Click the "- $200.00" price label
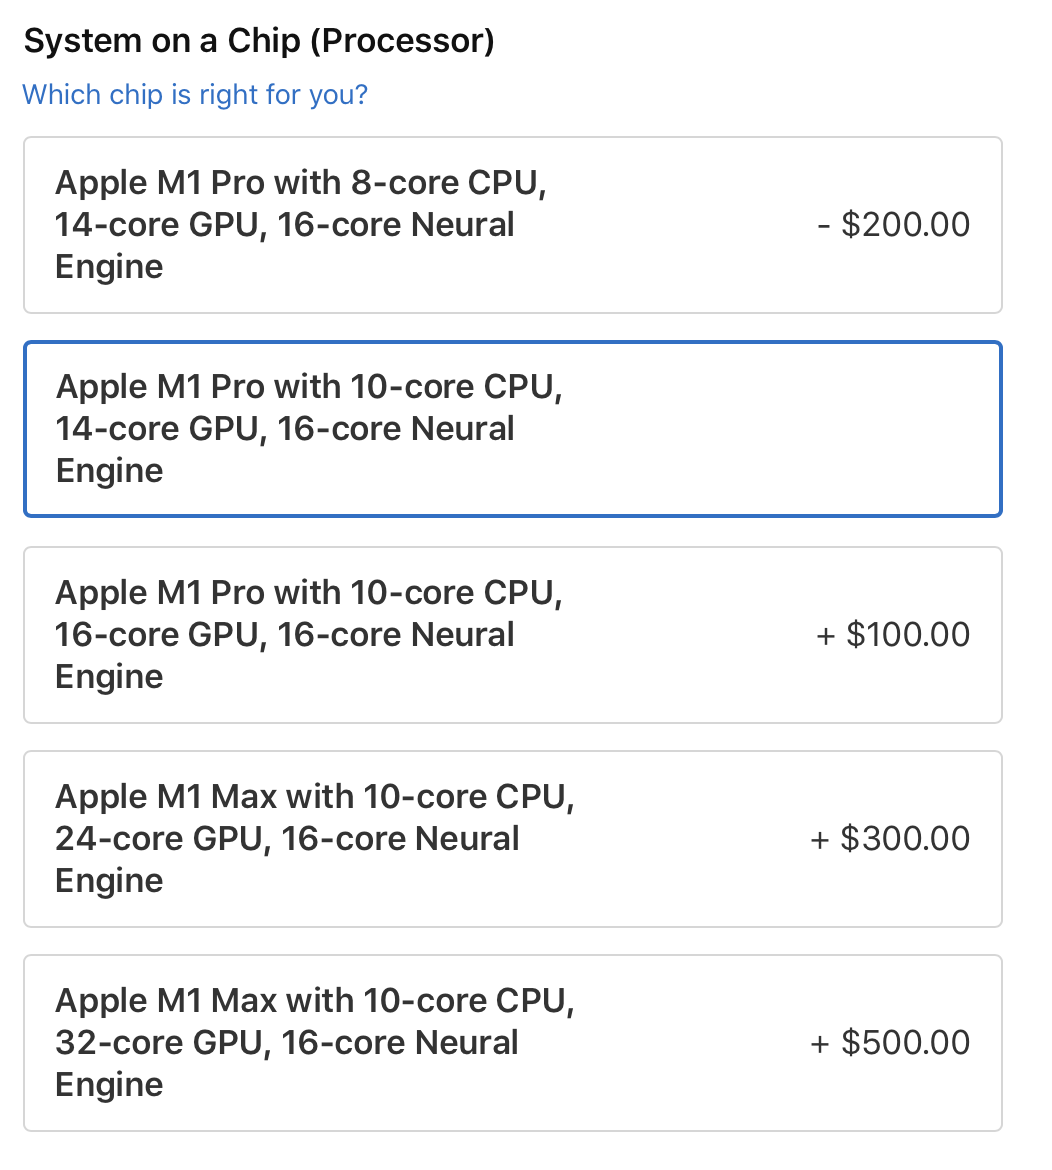 coord(893,225)
